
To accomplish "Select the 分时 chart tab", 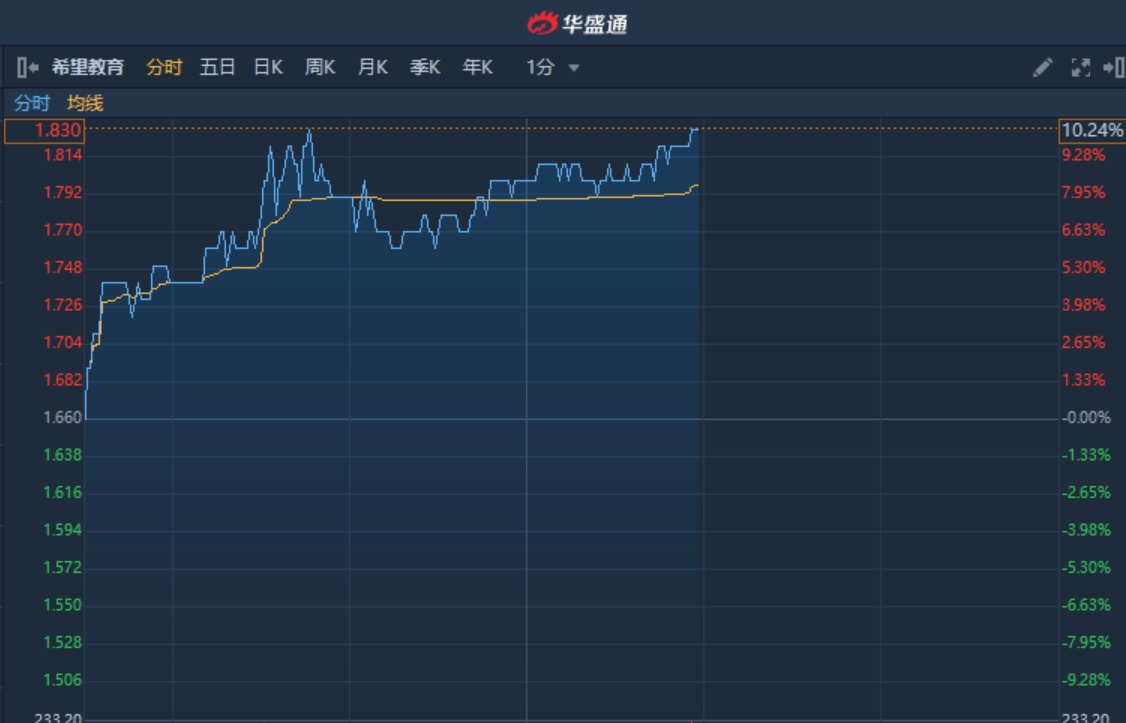I will coord(164,68).
